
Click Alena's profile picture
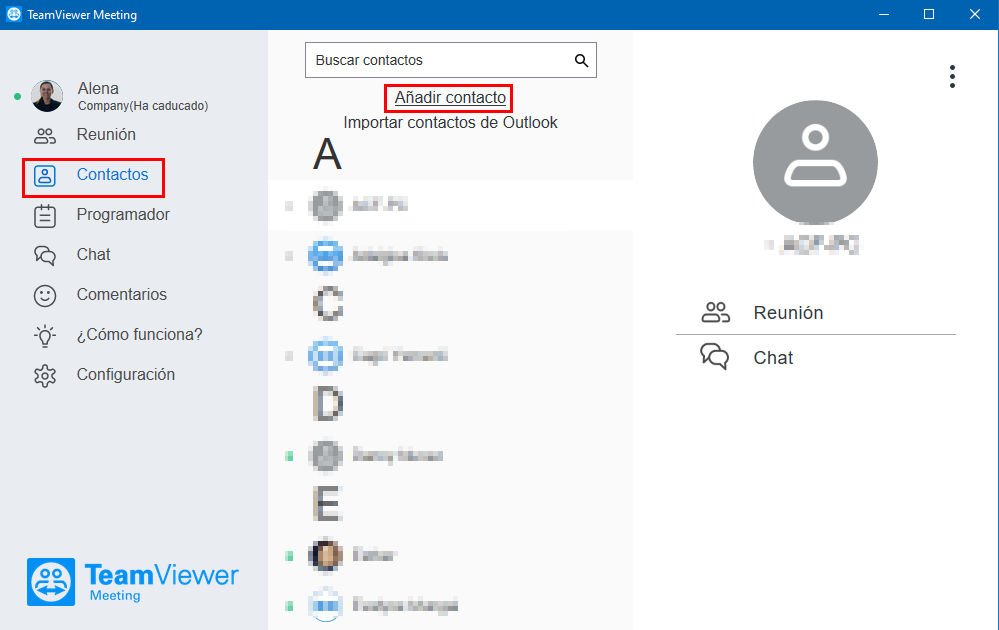[x=47, y=96]
